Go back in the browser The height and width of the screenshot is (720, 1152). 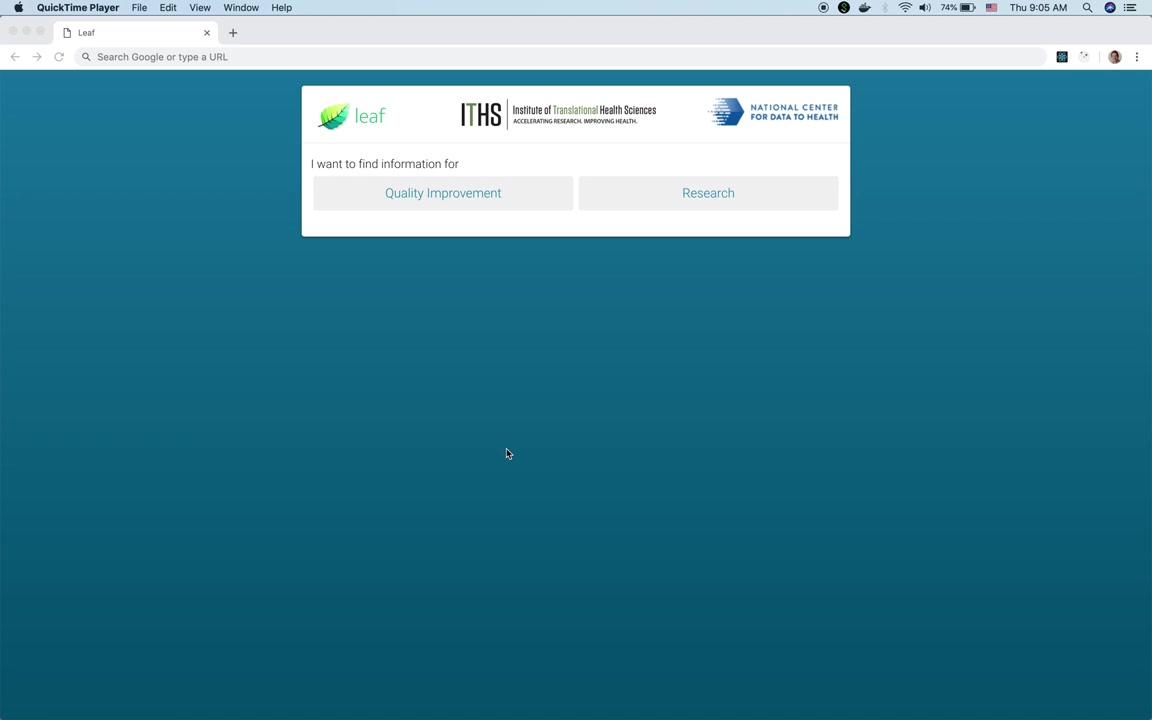coord(15,57)
